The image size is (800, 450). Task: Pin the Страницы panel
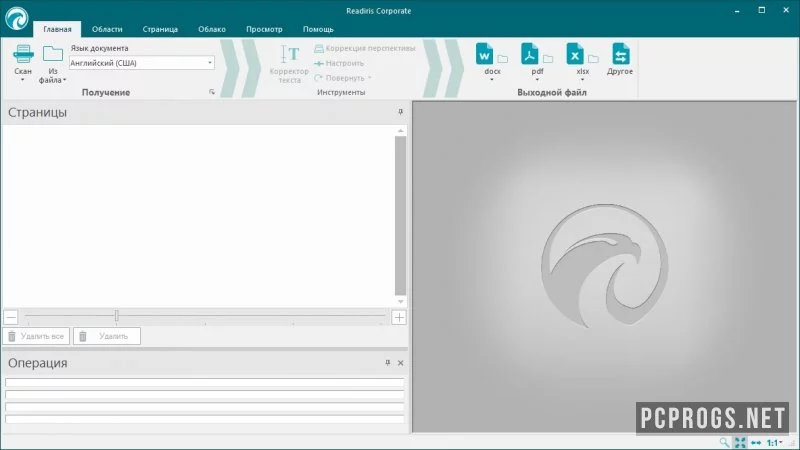tap(401, 112)
